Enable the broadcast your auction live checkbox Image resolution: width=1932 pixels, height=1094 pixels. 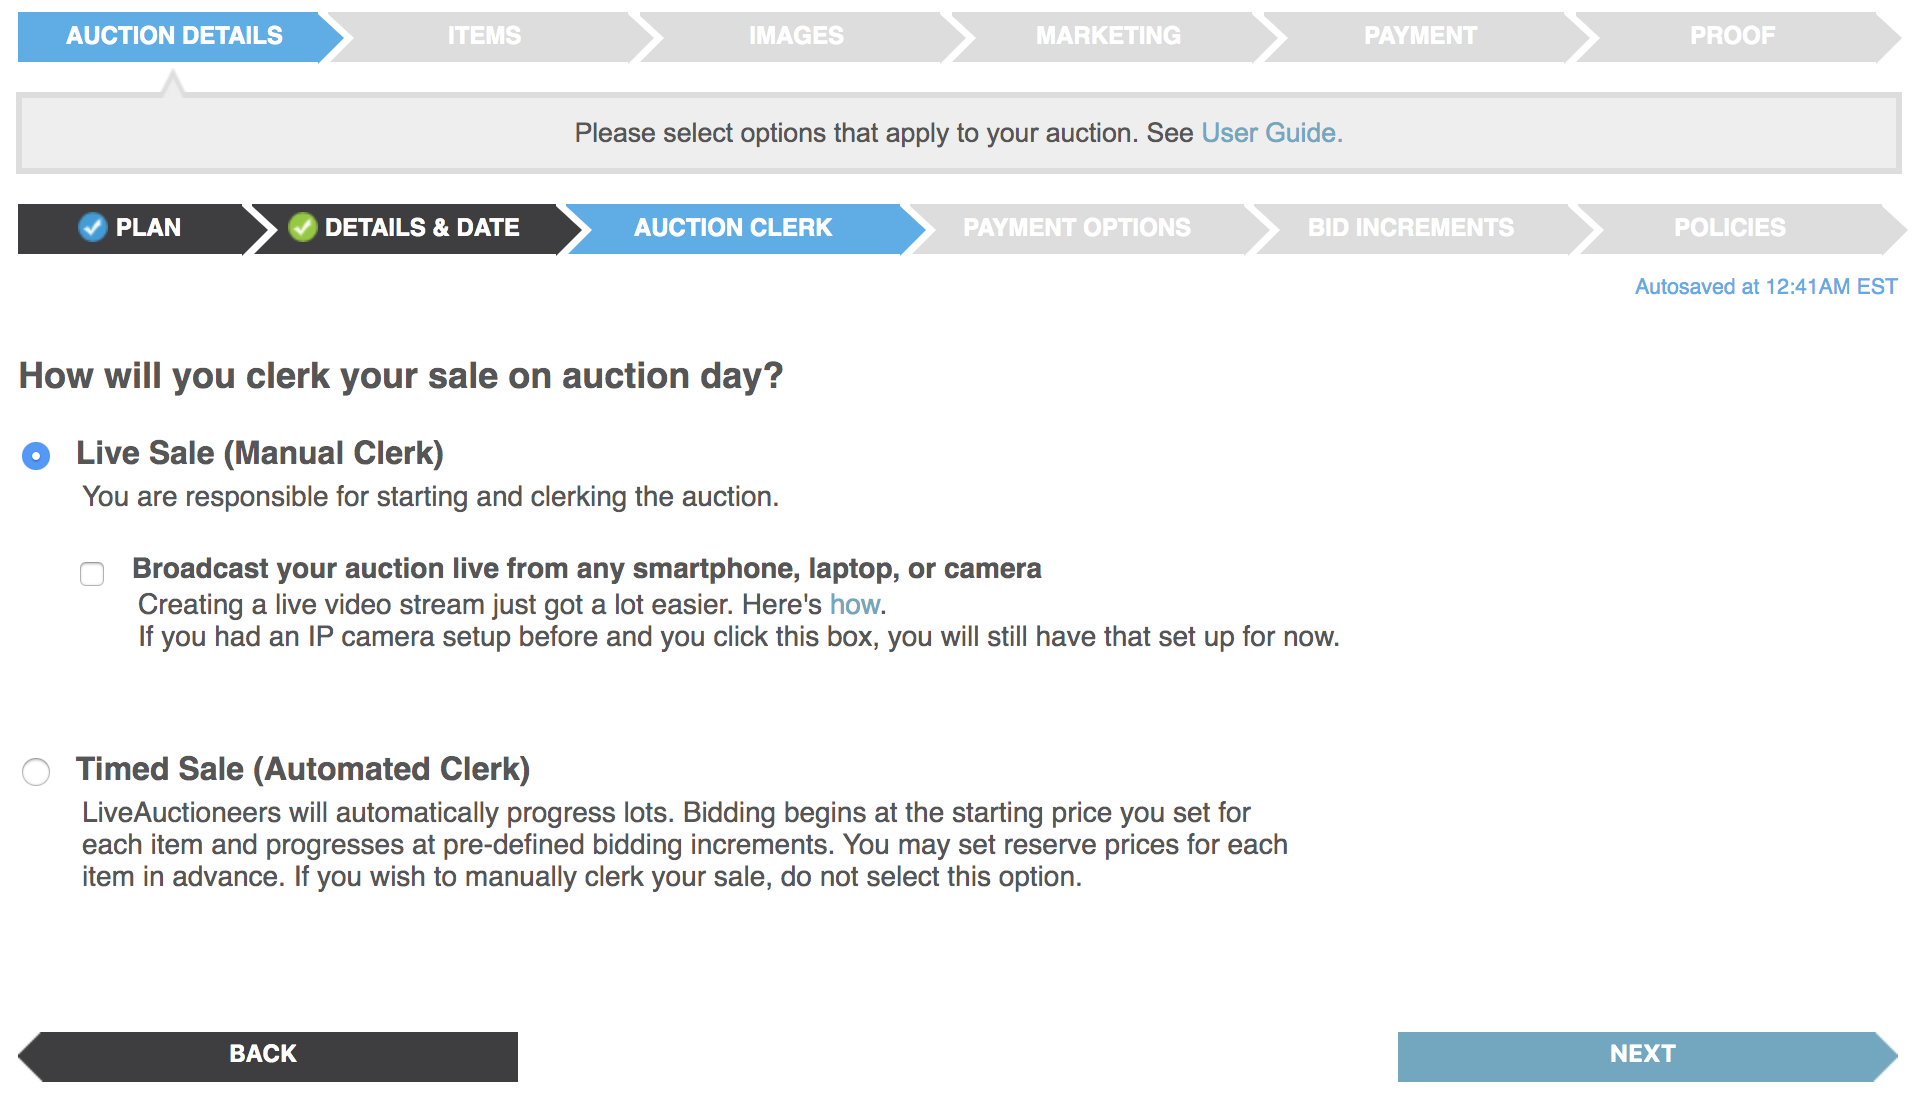click(x=92, y=573)
